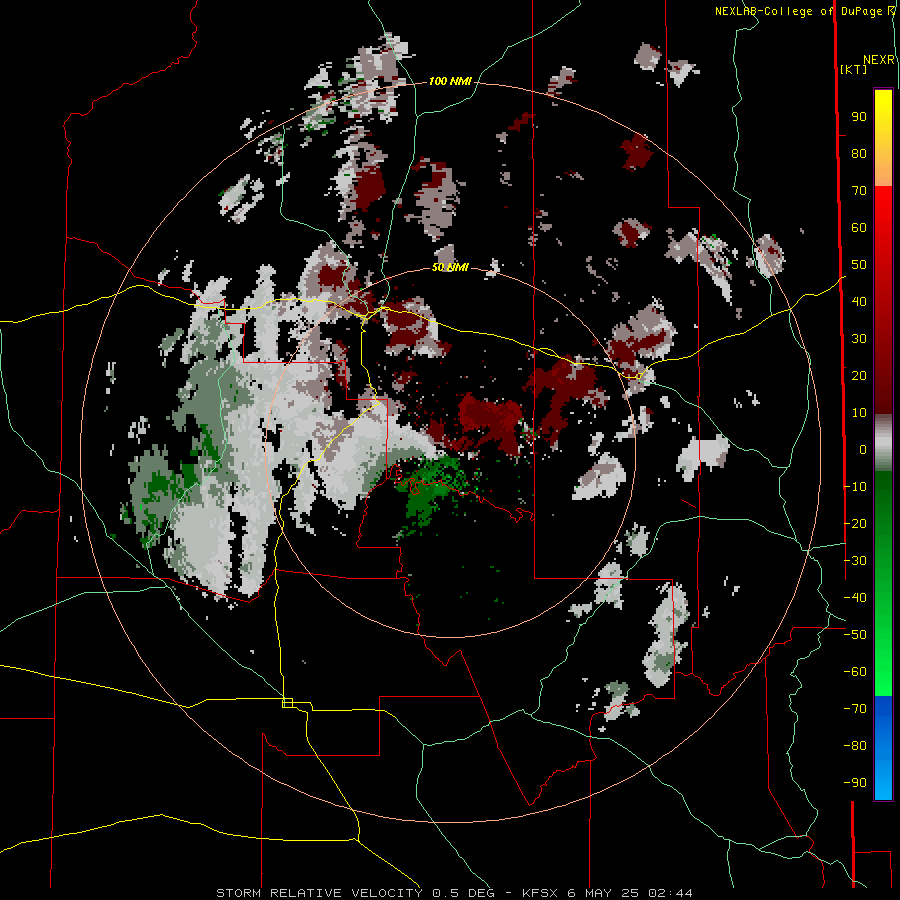Click the -10 value on velocity scale
The height and width of the screenshot is (900, 900).
[x=855, y=487]
